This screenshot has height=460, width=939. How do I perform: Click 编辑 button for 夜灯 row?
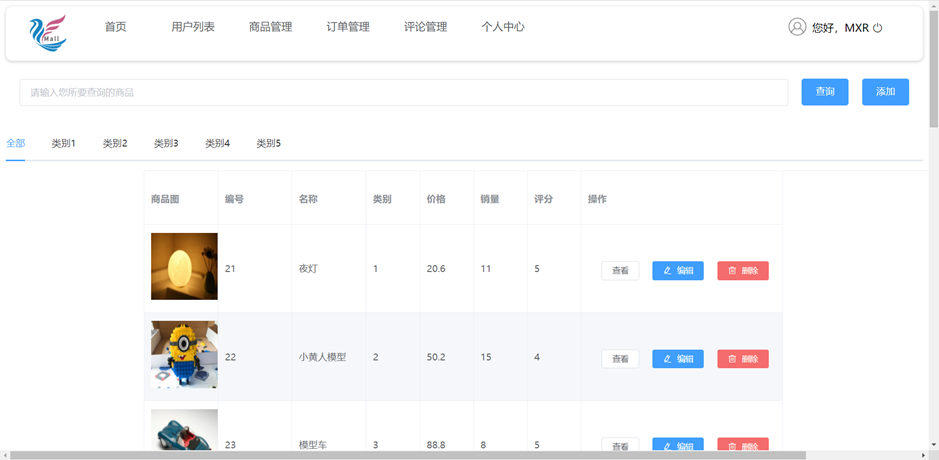coord(678,271)
